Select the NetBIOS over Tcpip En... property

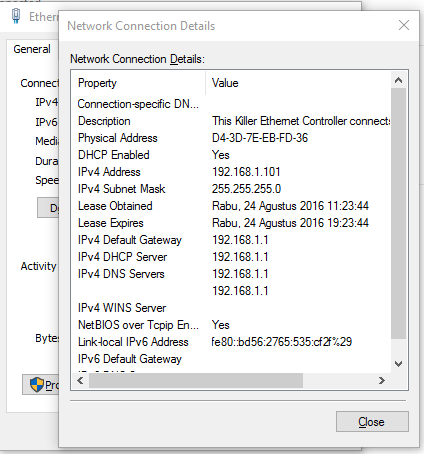coord(138,325)
